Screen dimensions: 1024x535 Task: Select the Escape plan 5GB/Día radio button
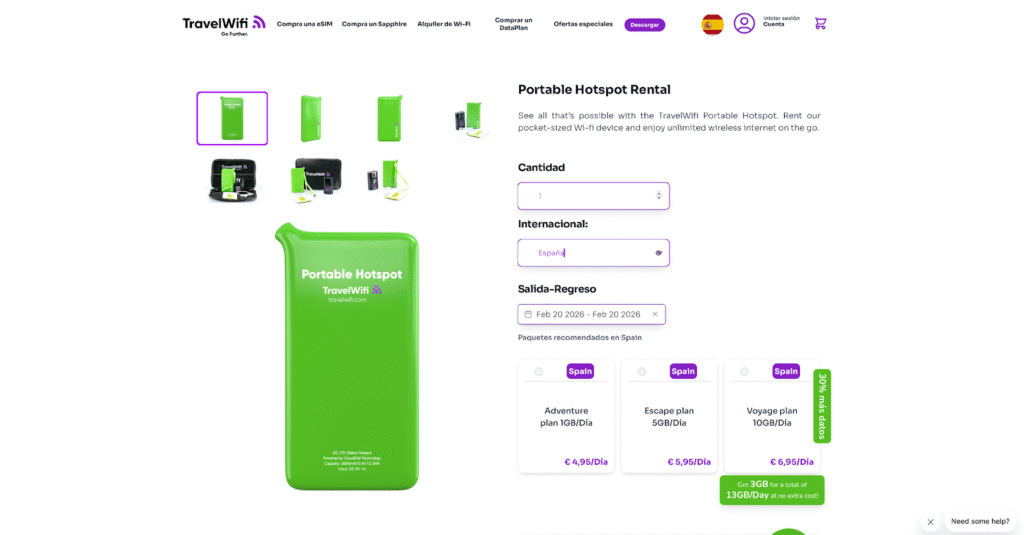click(x=641, y=372)
